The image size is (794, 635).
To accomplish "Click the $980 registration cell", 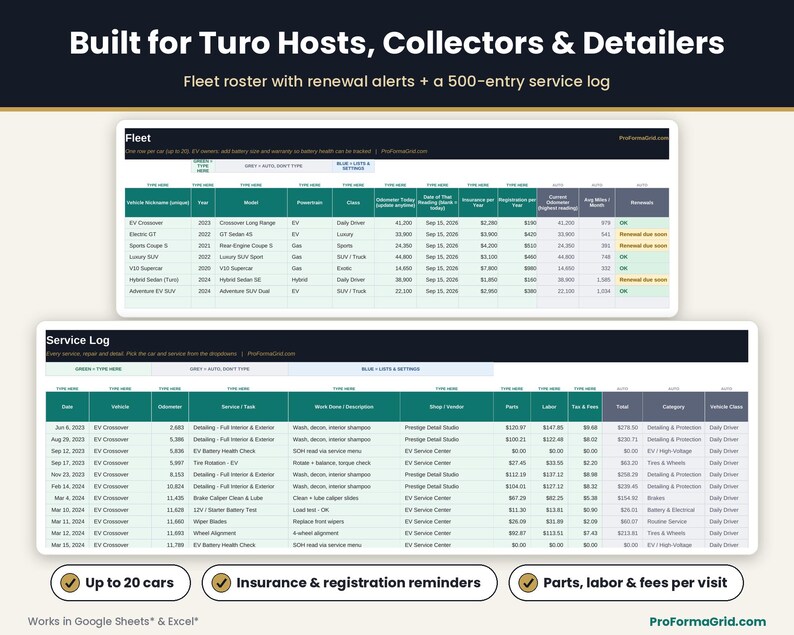I will point(517,268).
